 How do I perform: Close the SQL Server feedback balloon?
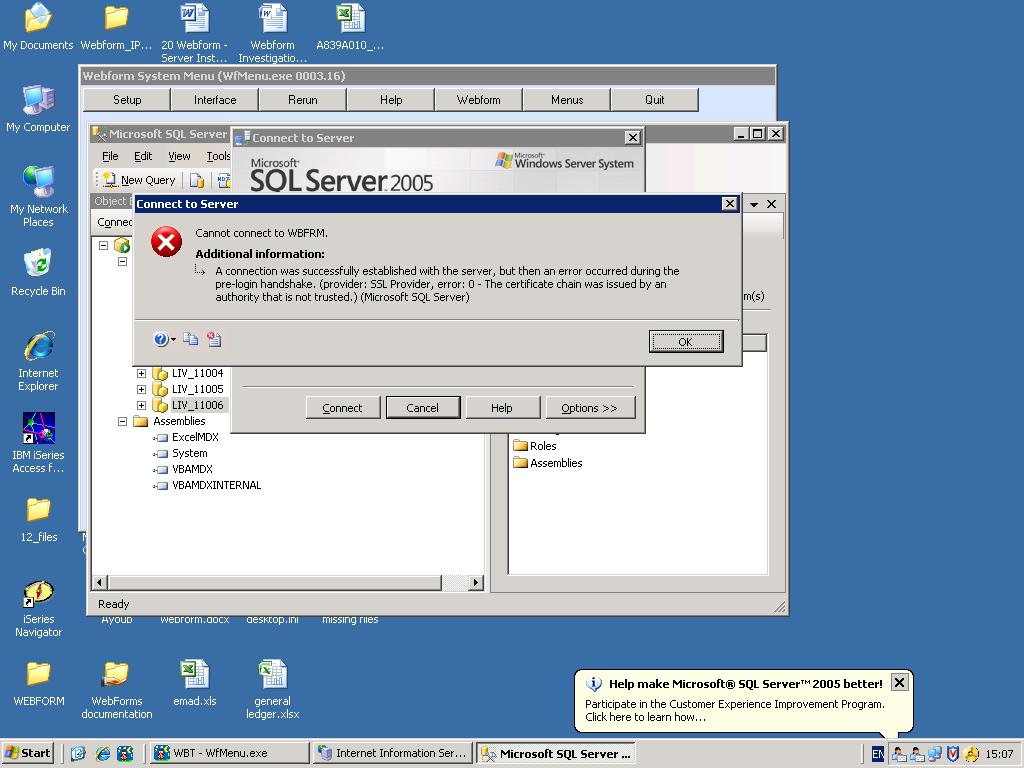click(x=899, y=683)
